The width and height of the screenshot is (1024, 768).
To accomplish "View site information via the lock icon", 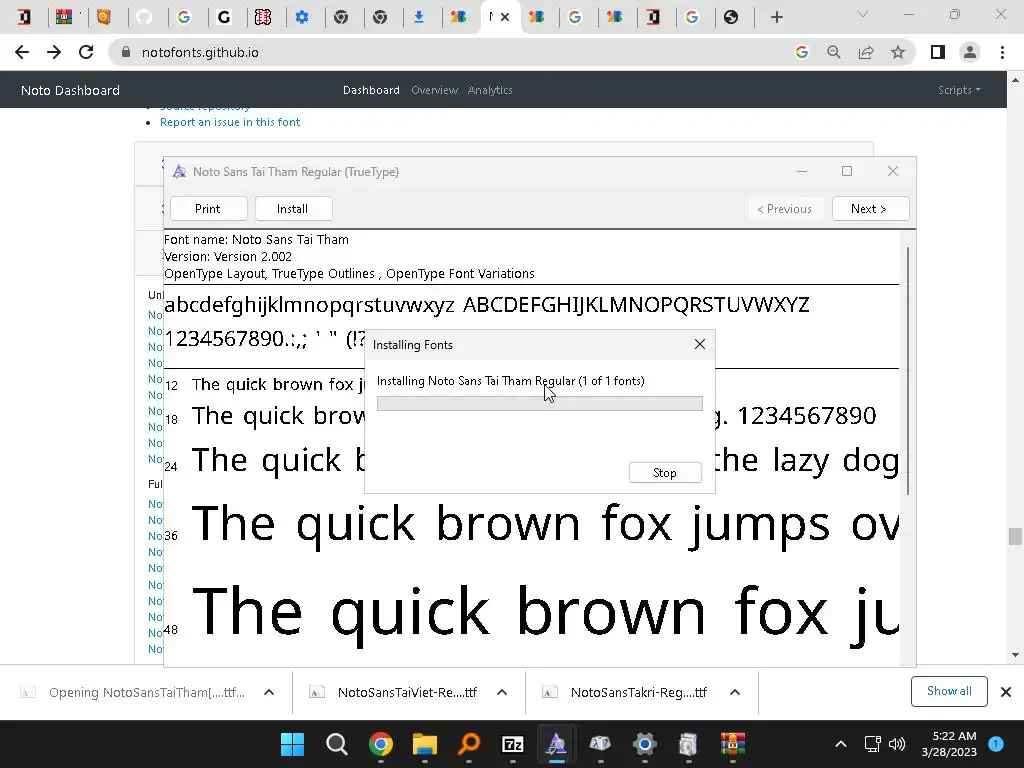I will (126, 52).
